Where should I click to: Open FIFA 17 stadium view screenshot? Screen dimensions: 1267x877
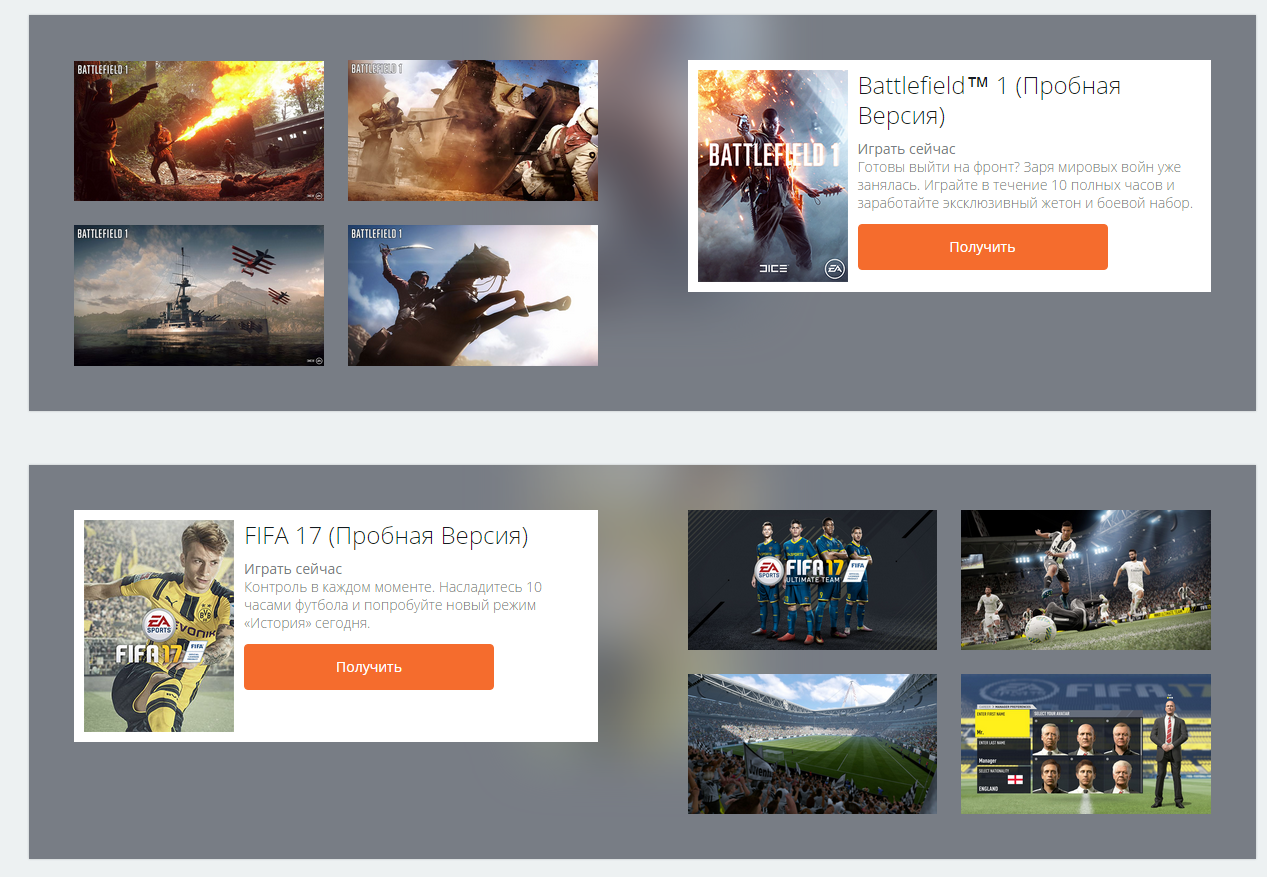812,744
